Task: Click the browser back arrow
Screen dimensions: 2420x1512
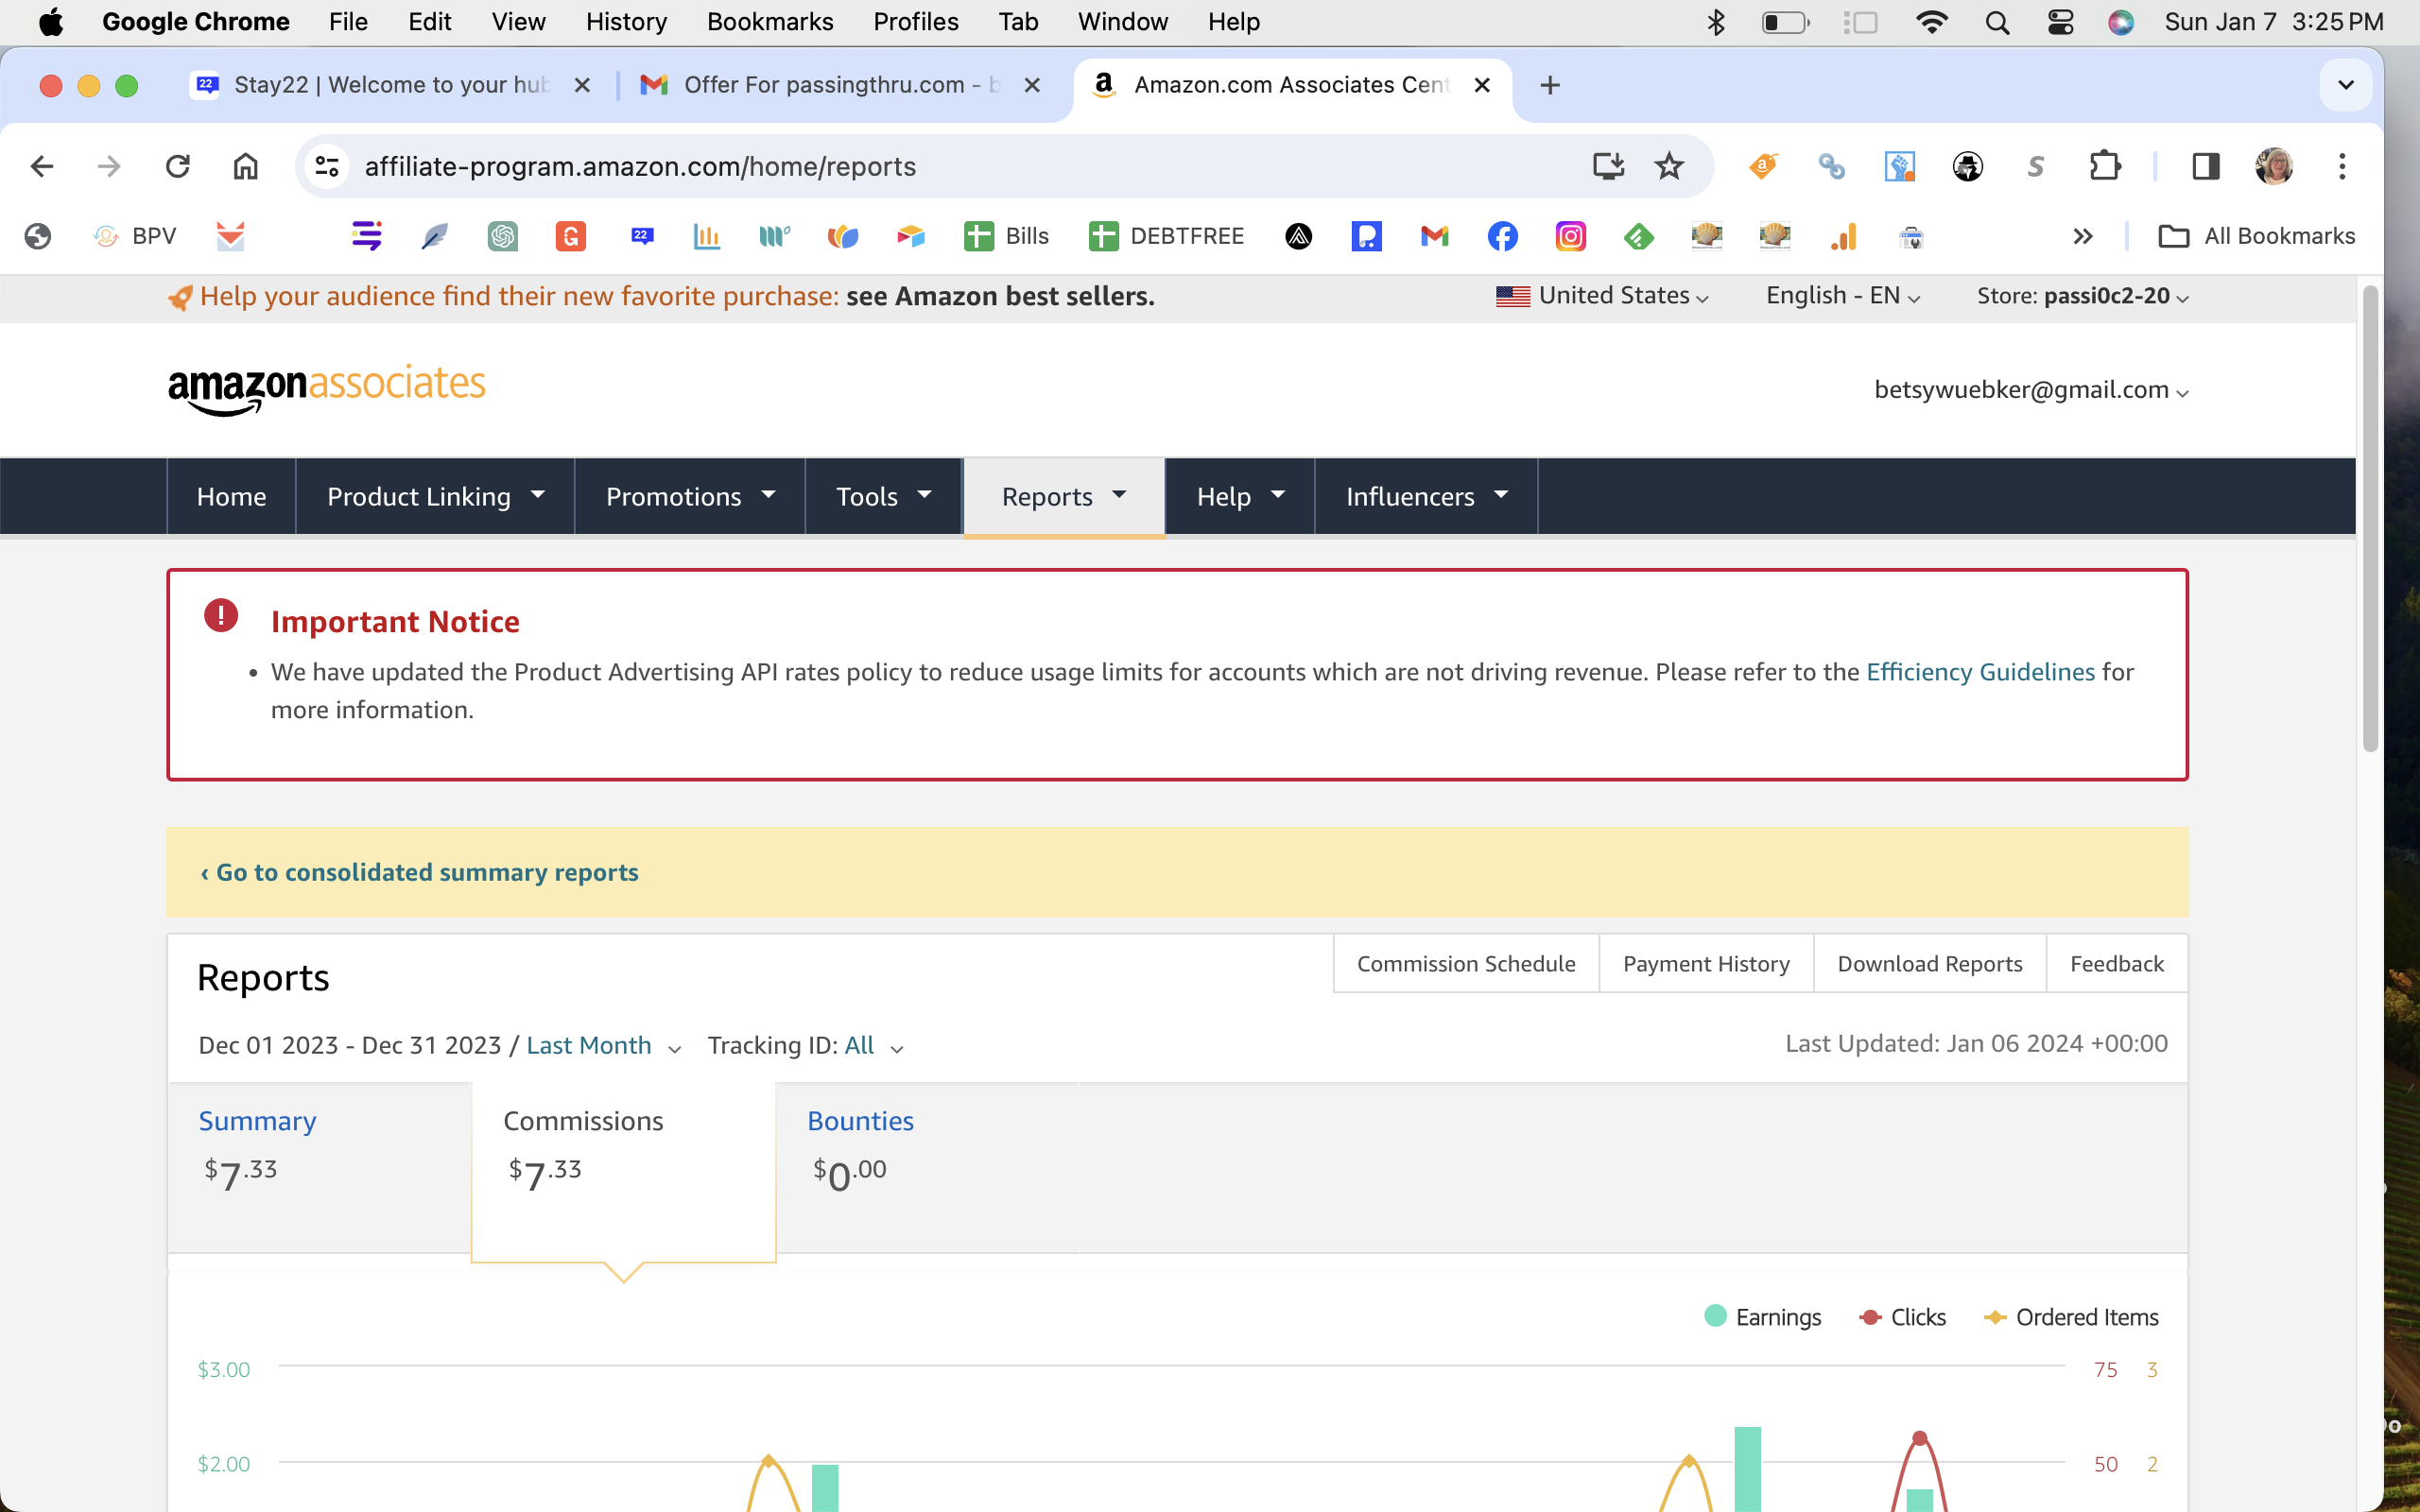Action: (41, 166)
